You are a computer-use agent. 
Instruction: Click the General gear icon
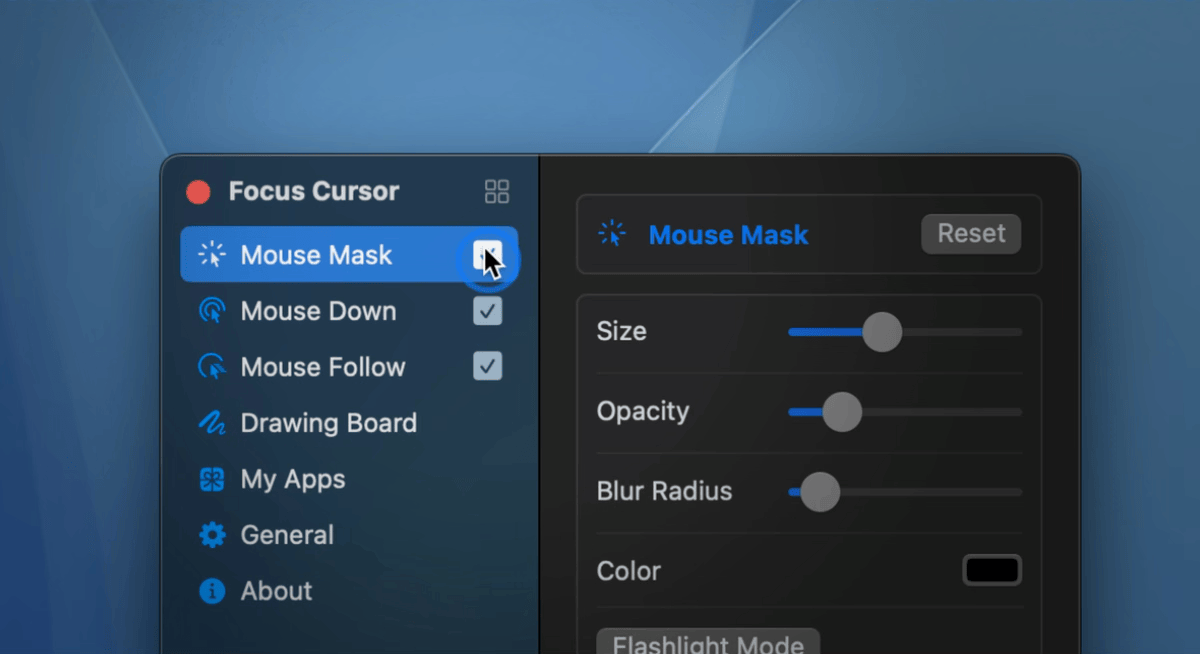(x=212, y=535)
